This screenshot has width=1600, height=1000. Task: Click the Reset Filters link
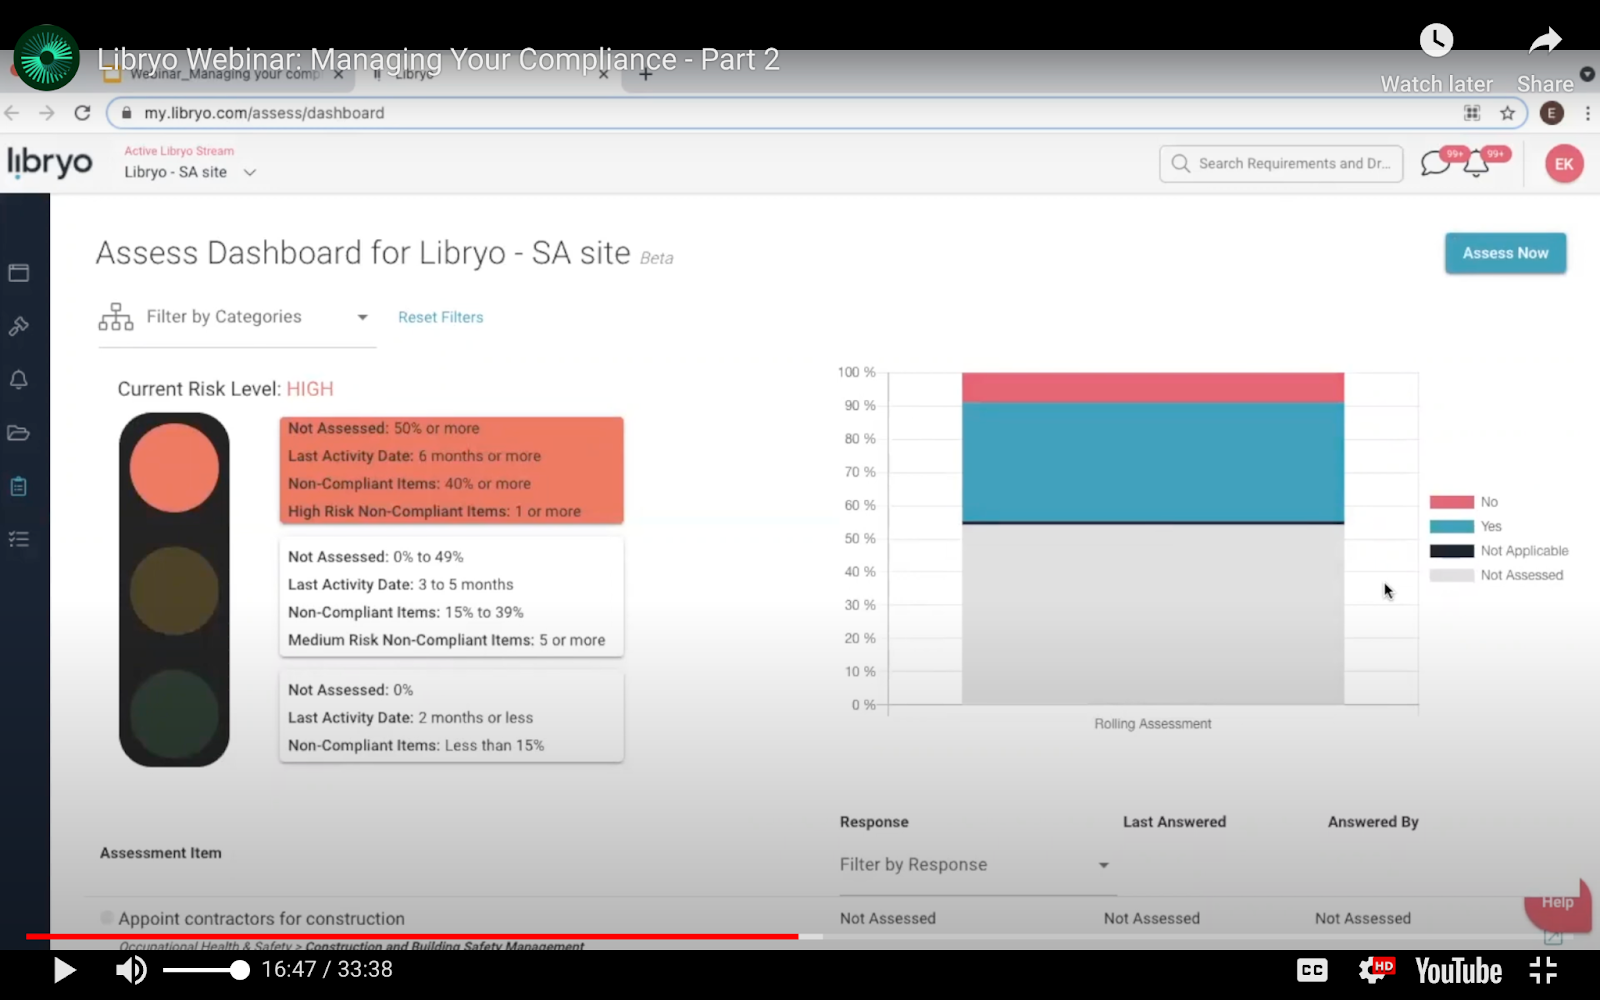[x=440, y=317]
